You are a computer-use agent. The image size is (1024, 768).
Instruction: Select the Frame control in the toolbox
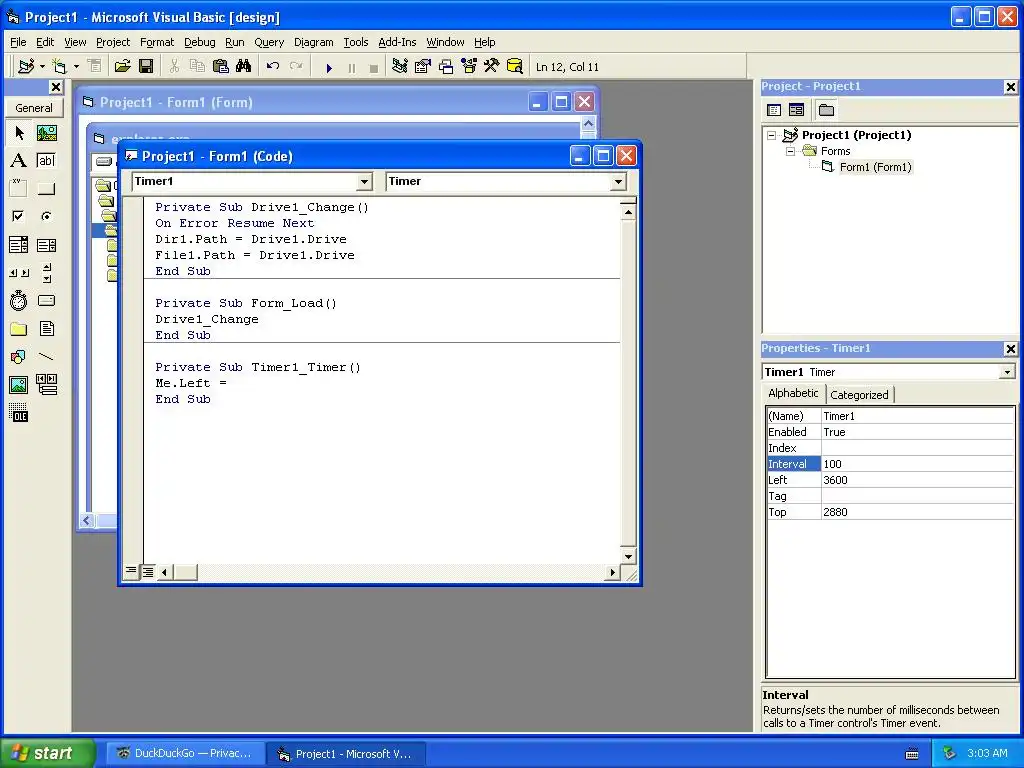19,189
